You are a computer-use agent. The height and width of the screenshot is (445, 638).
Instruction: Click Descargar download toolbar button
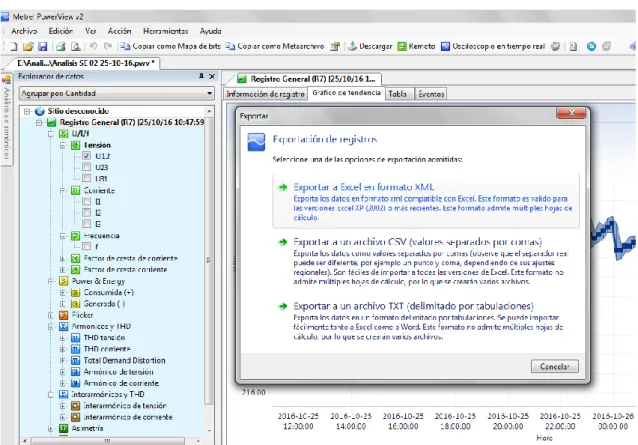click(370, 46)
